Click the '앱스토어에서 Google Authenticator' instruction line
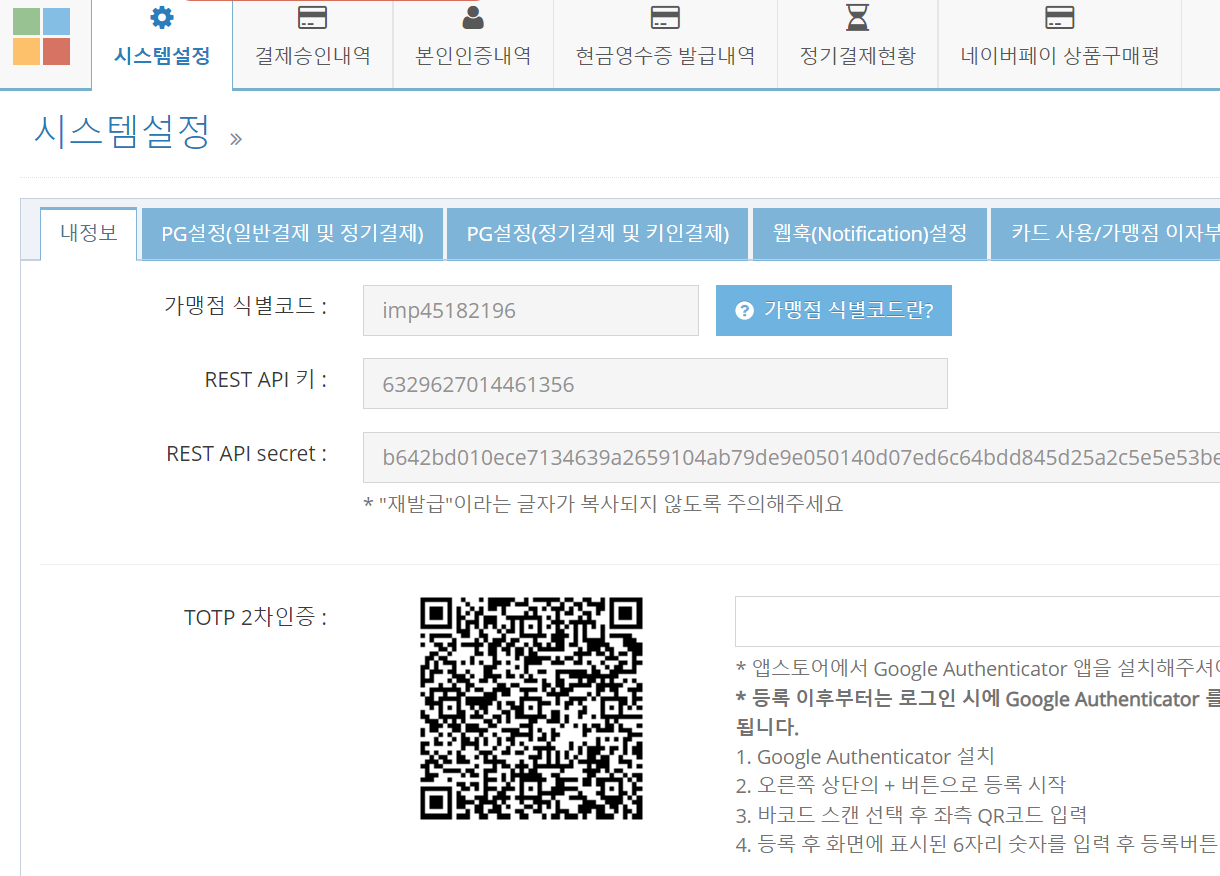The width and height of the screenshot is (1220, 876). [977, 669]
